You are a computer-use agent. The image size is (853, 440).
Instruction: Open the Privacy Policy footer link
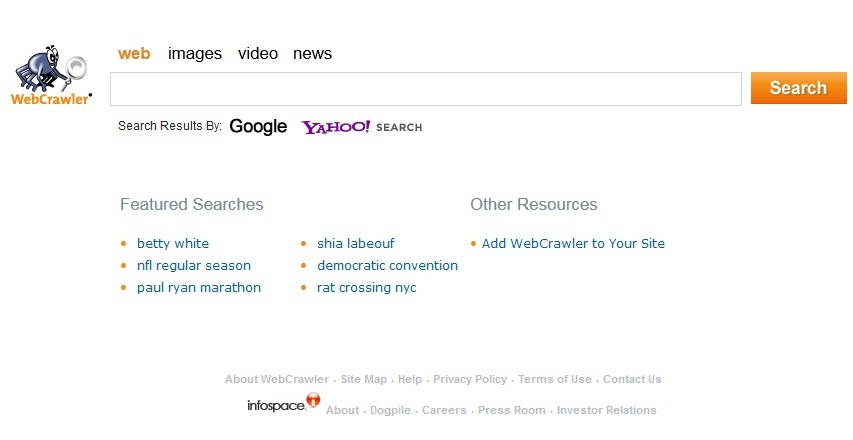[470, 380]
